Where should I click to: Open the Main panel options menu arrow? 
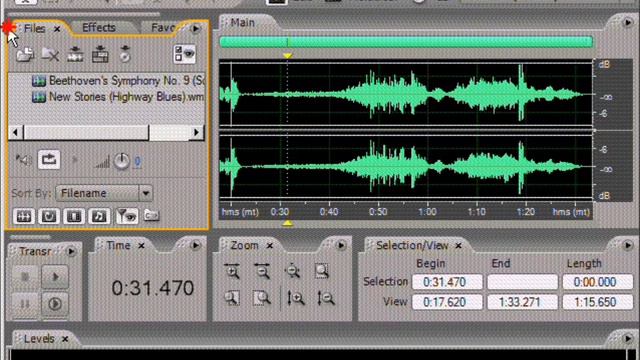point(628,23)
